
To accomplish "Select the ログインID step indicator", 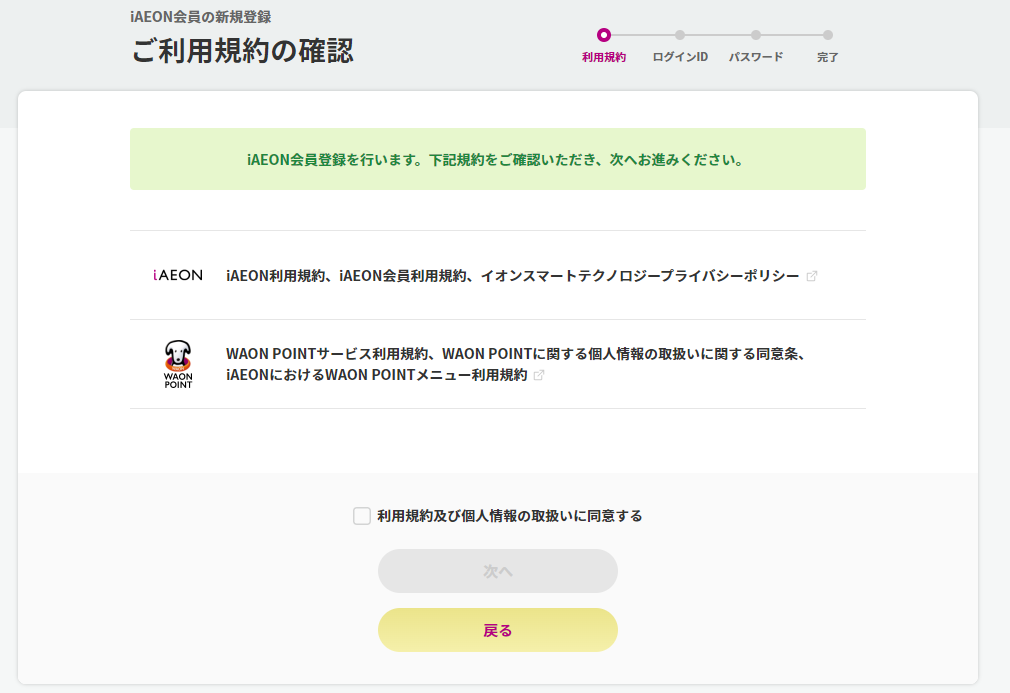I will pos(680,45).
